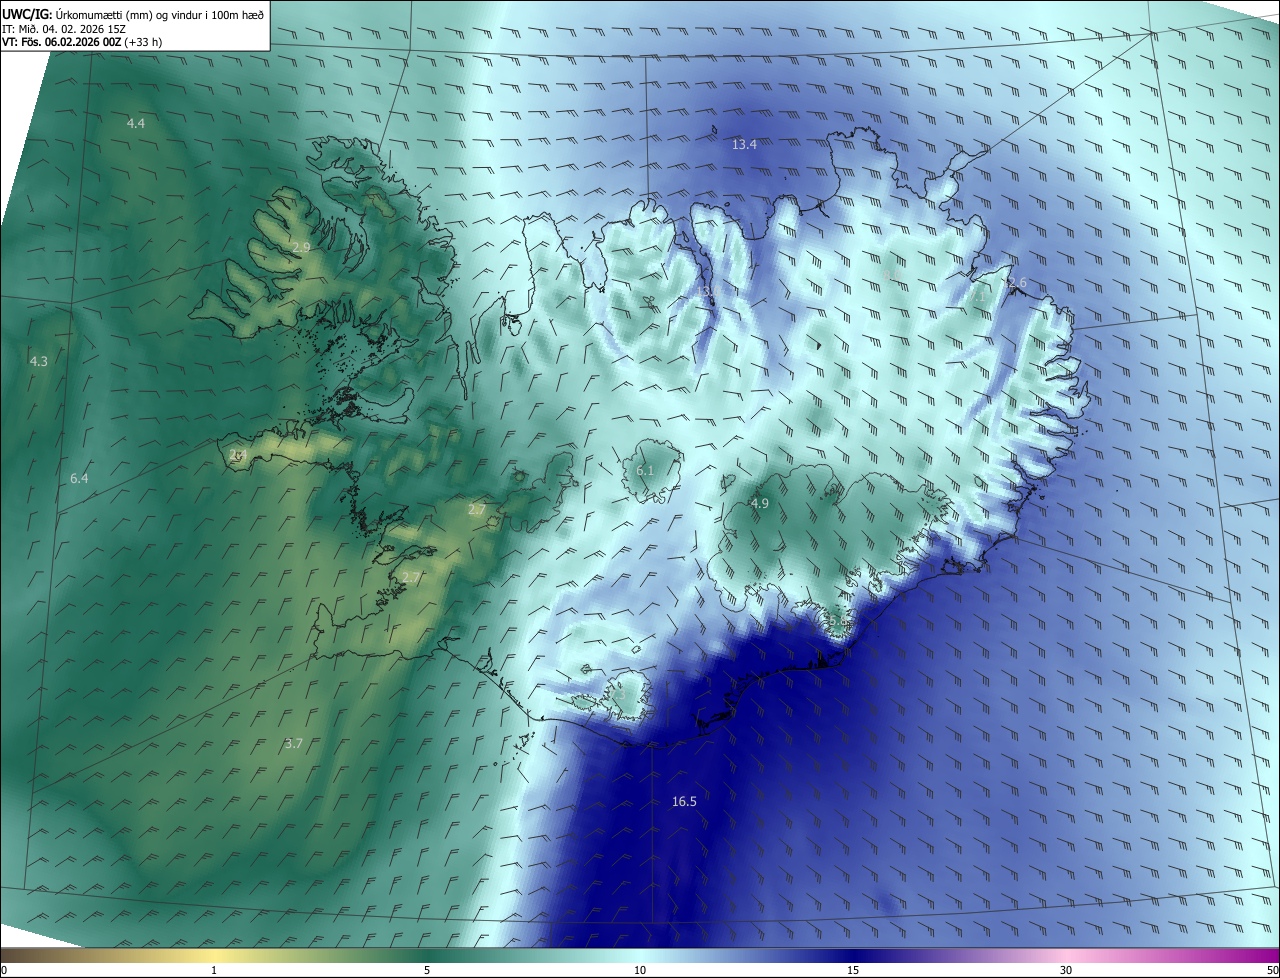Click the colorbar label "5"
The width and height of the screenshot is (1280, 978).
[427, 970]
